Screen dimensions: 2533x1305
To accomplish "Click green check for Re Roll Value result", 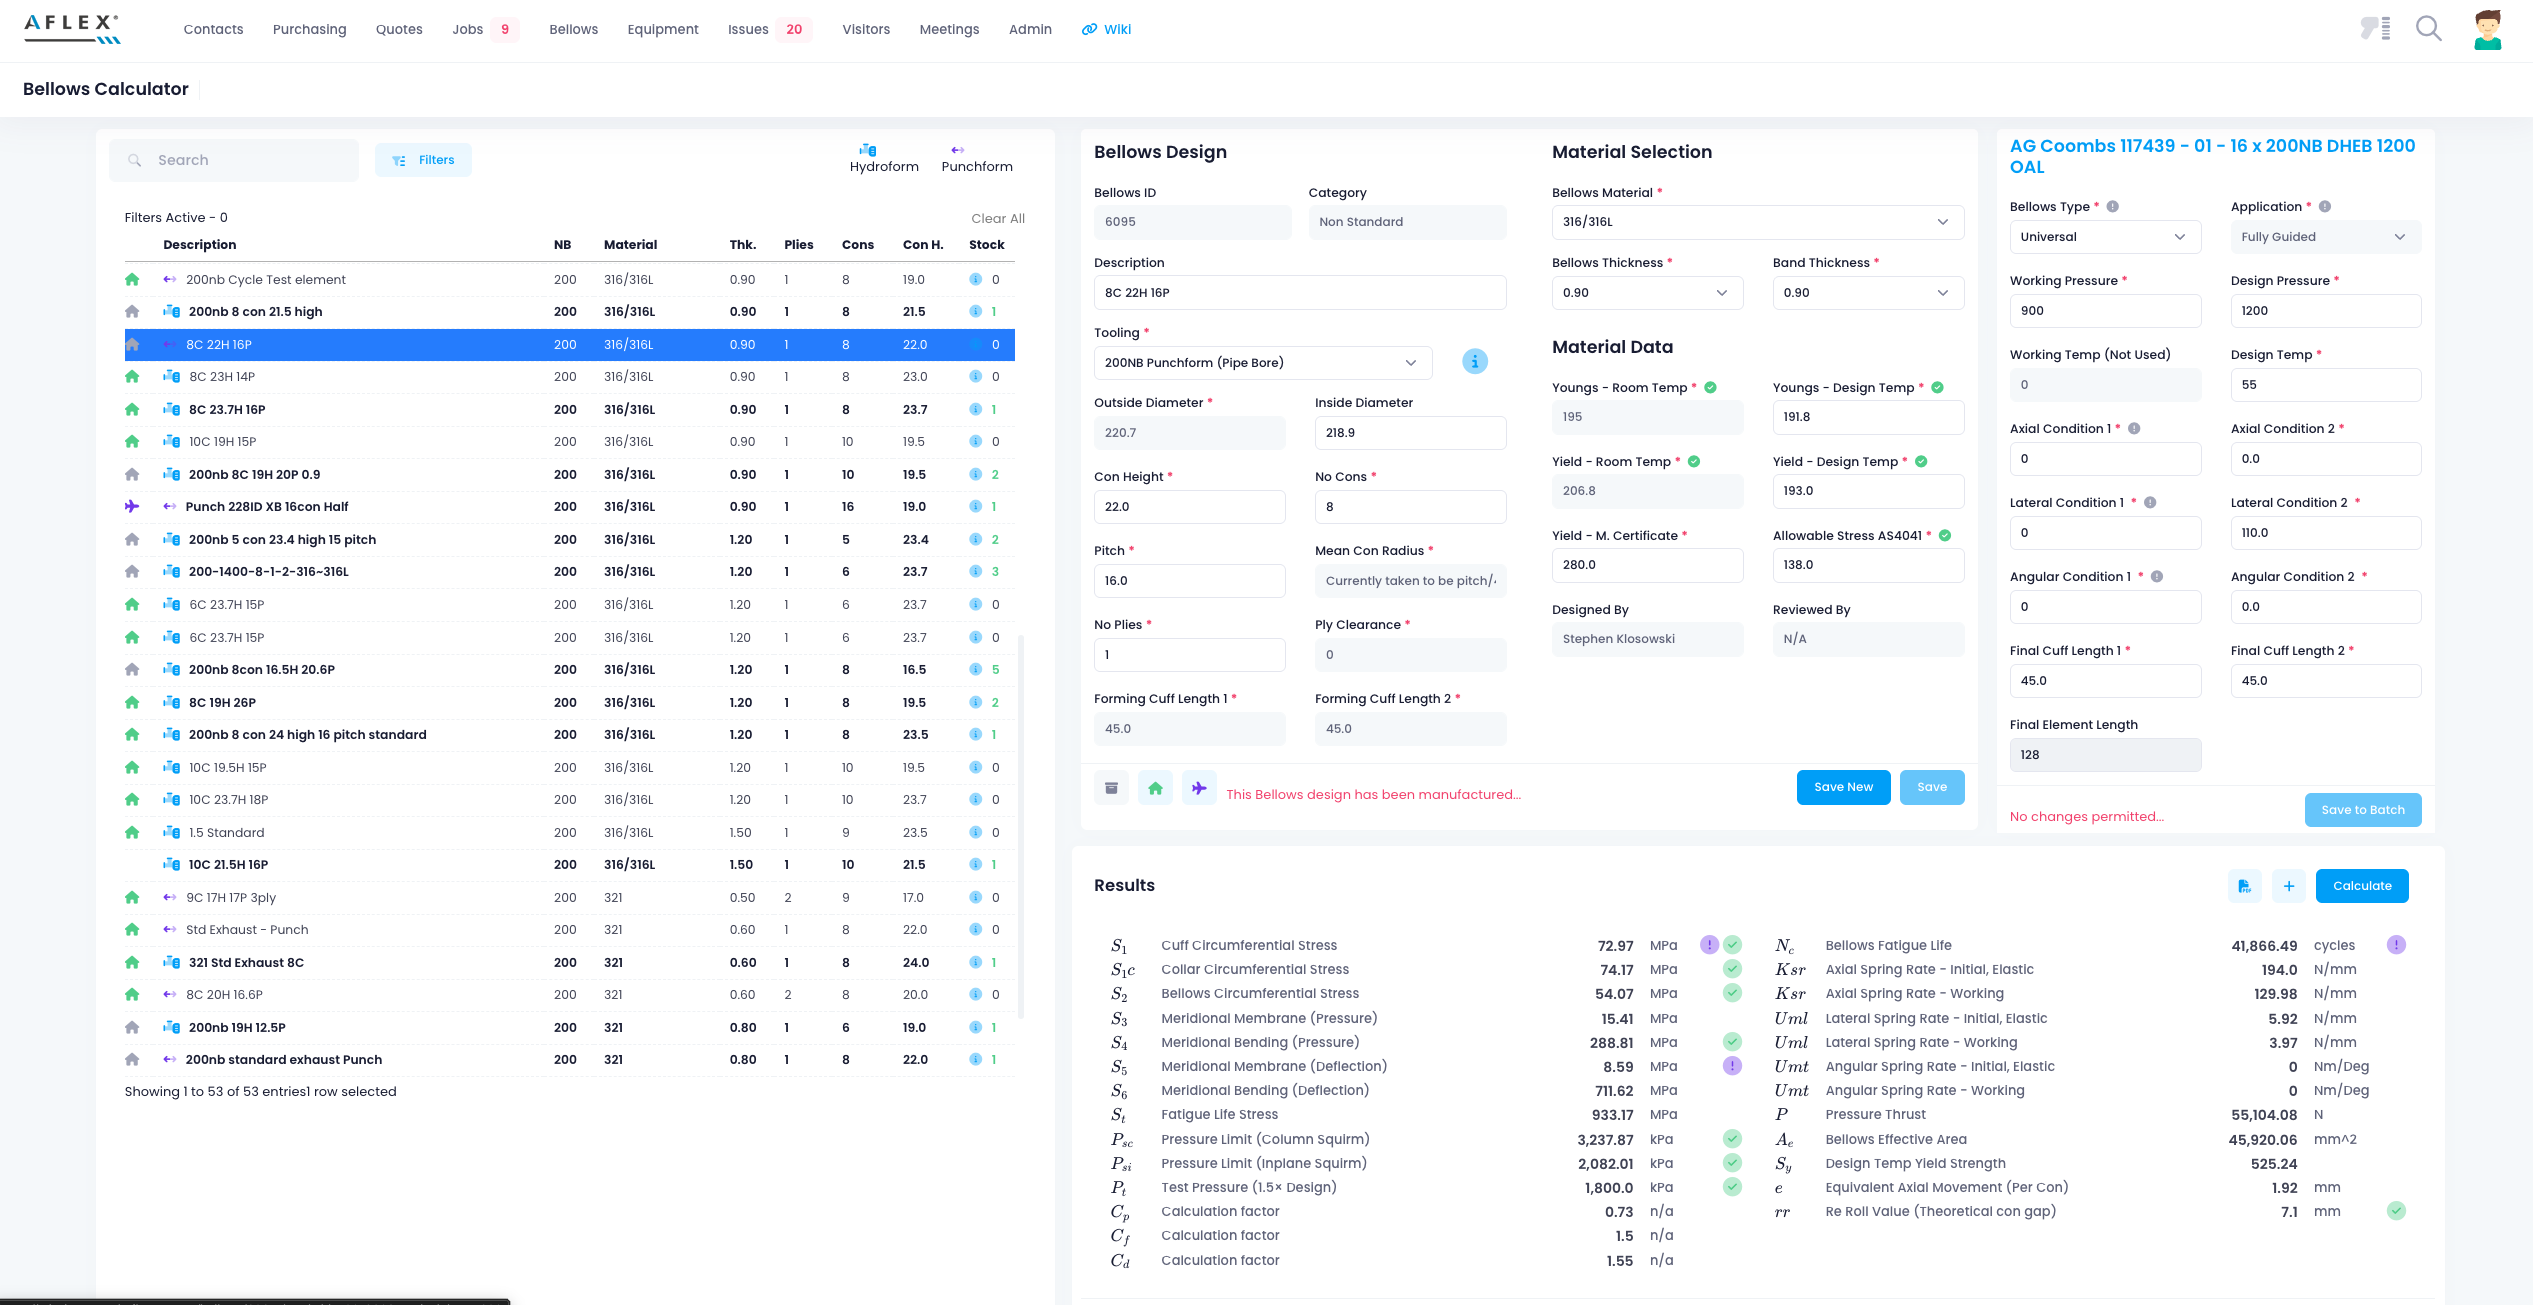I will 2396,1211.
